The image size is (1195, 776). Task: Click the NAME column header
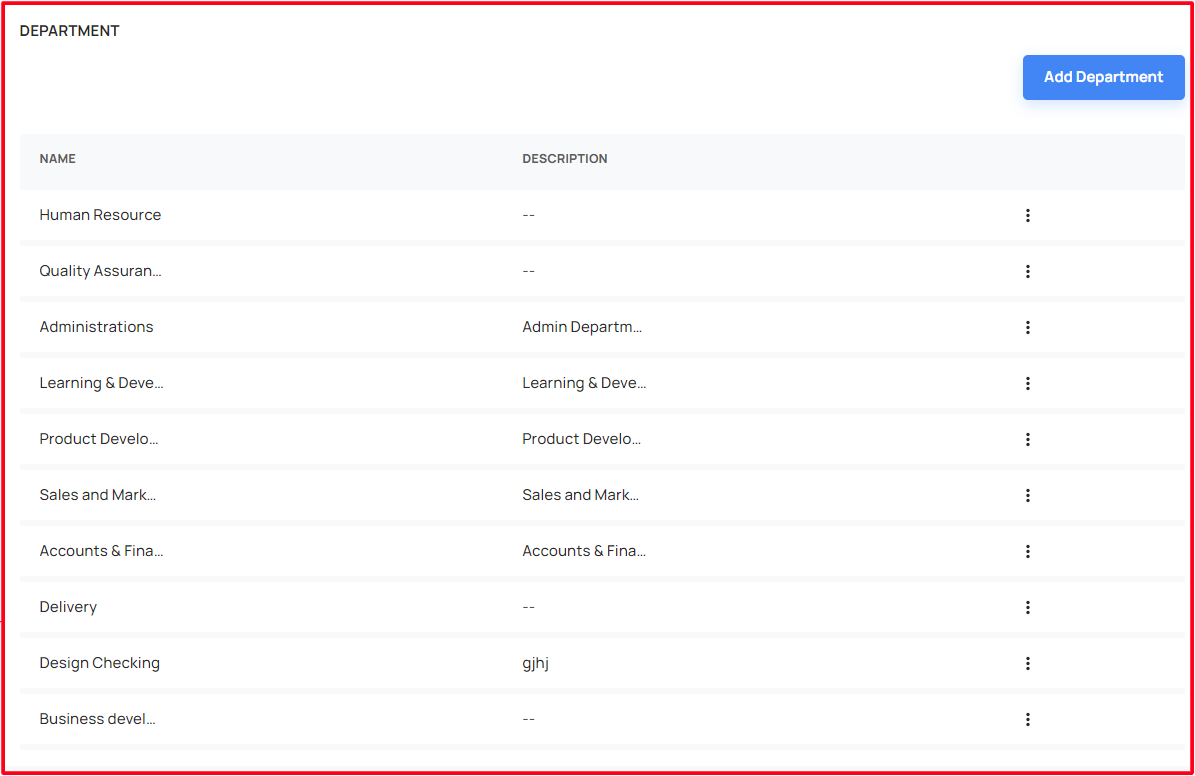point(57,159)
